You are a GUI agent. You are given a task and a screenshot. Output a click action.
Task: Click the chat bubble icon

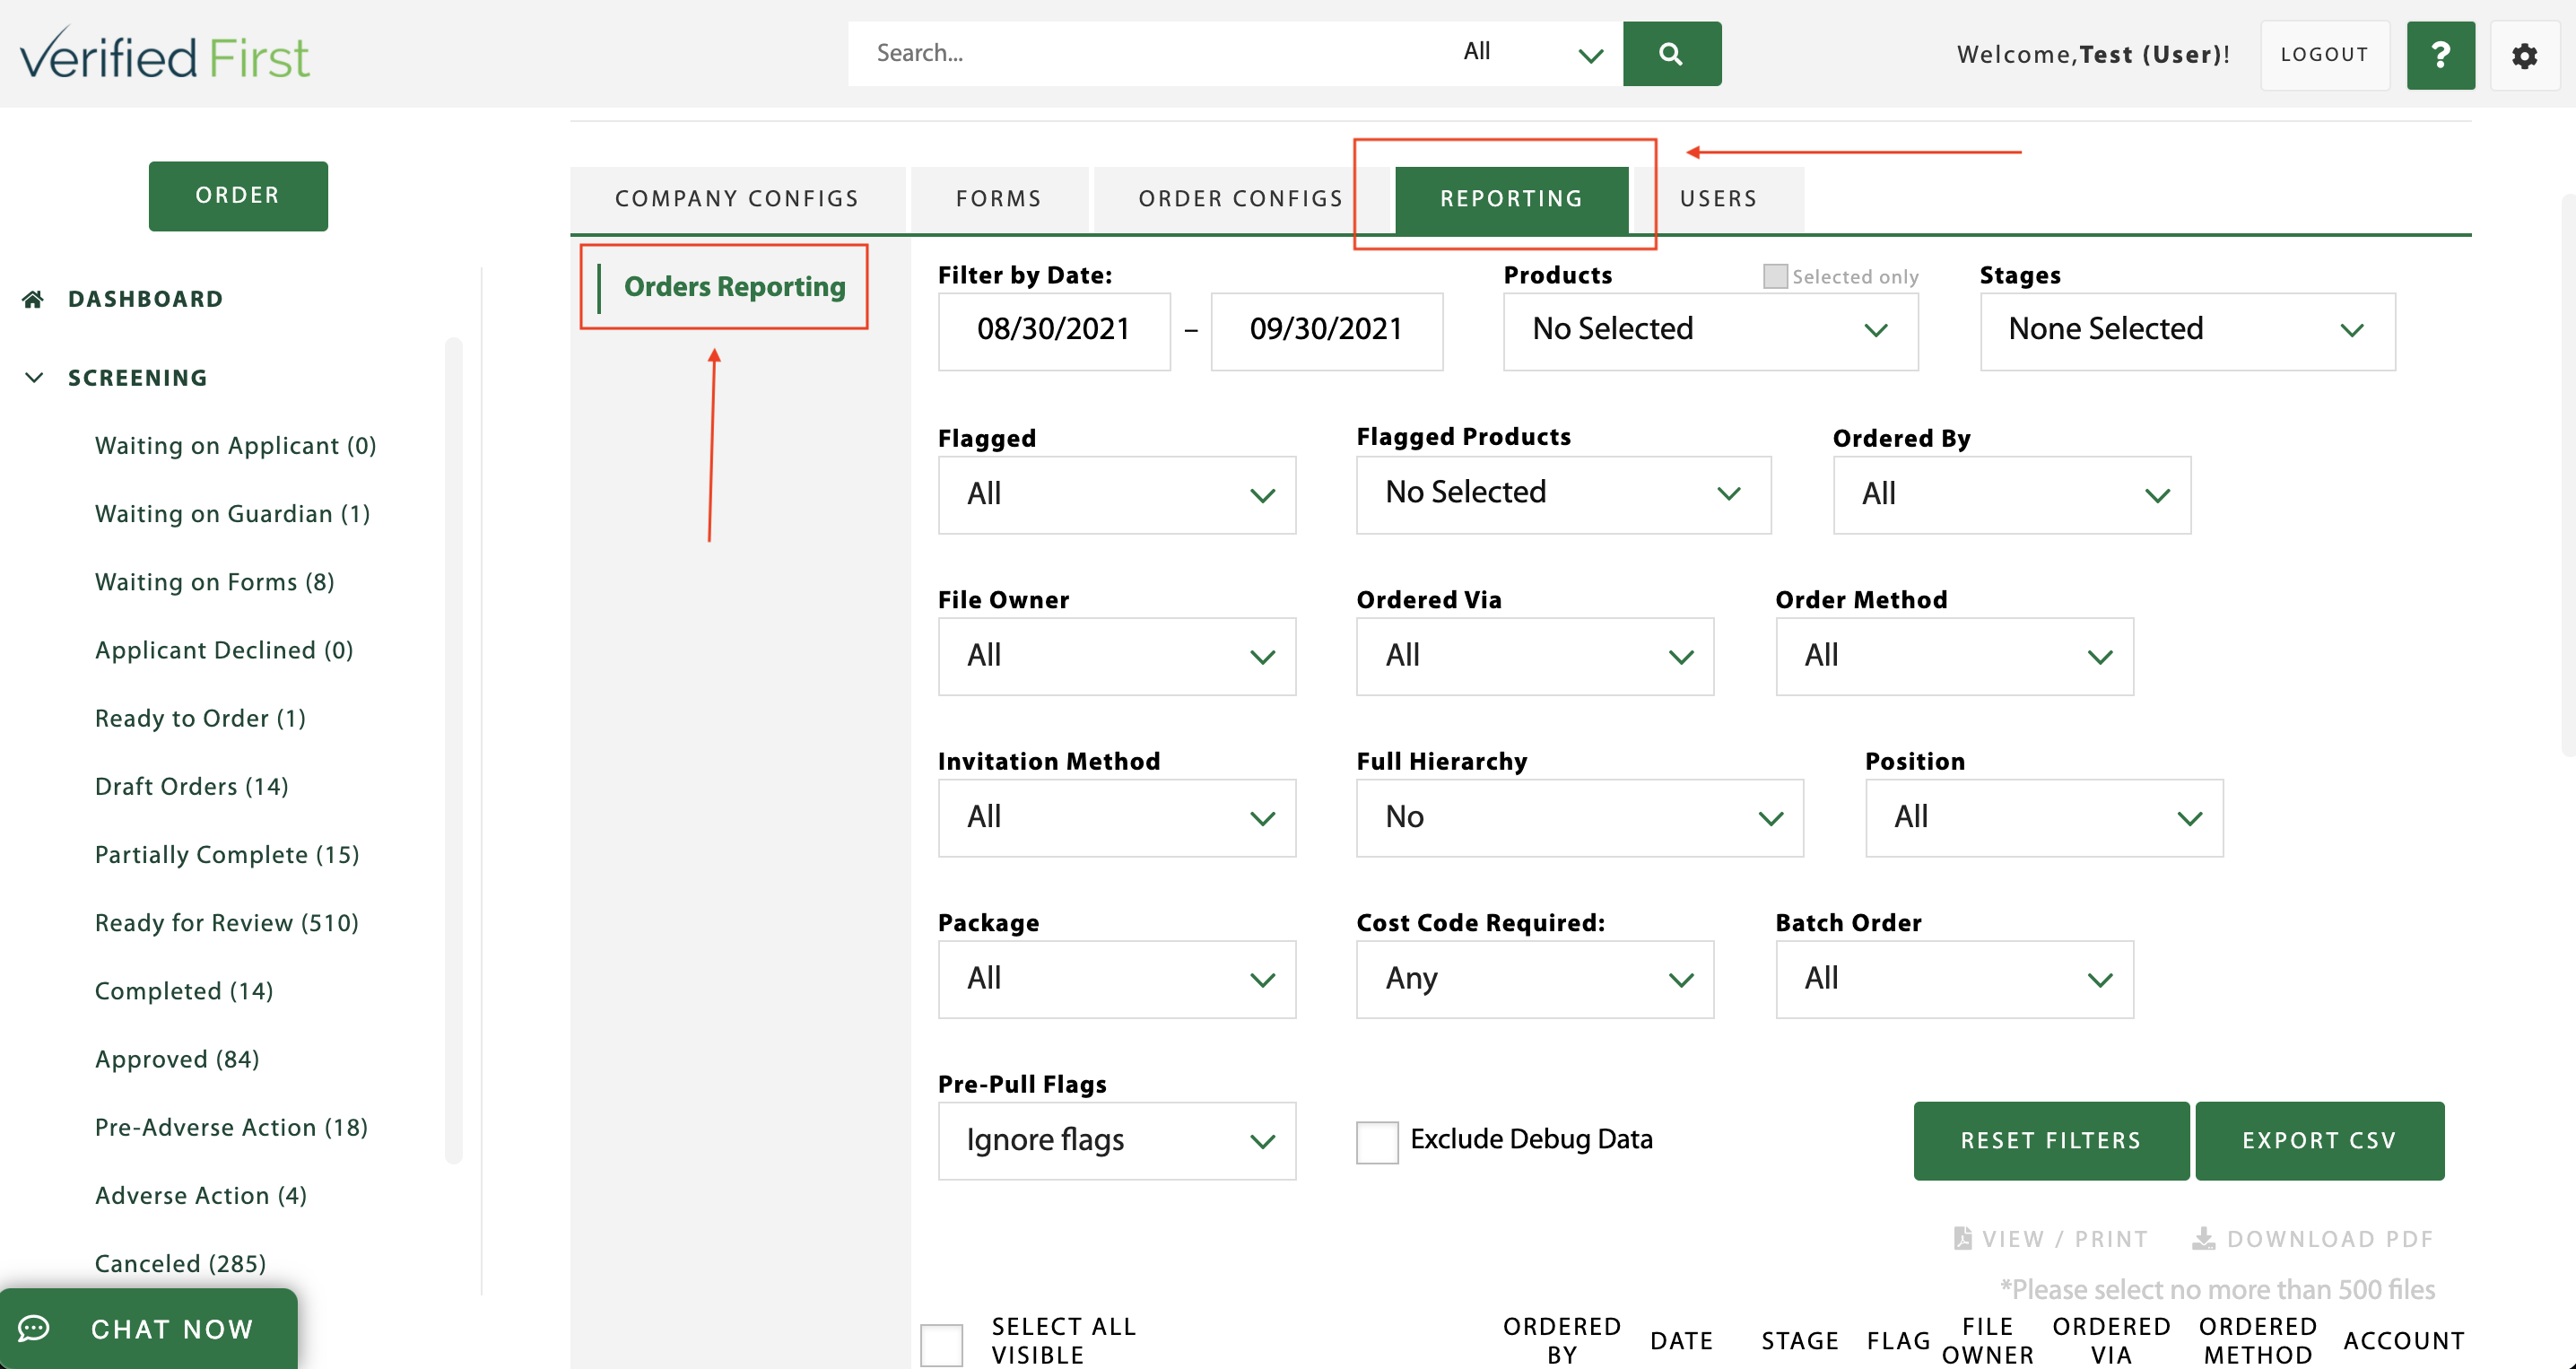[x=34, y=1328]
